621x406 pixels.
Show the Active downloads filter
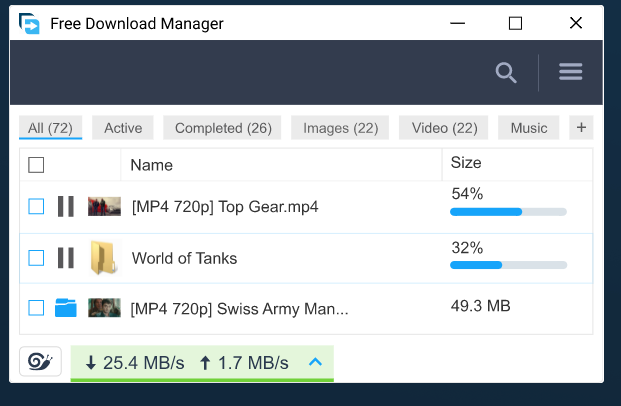(x=123, y=128)
